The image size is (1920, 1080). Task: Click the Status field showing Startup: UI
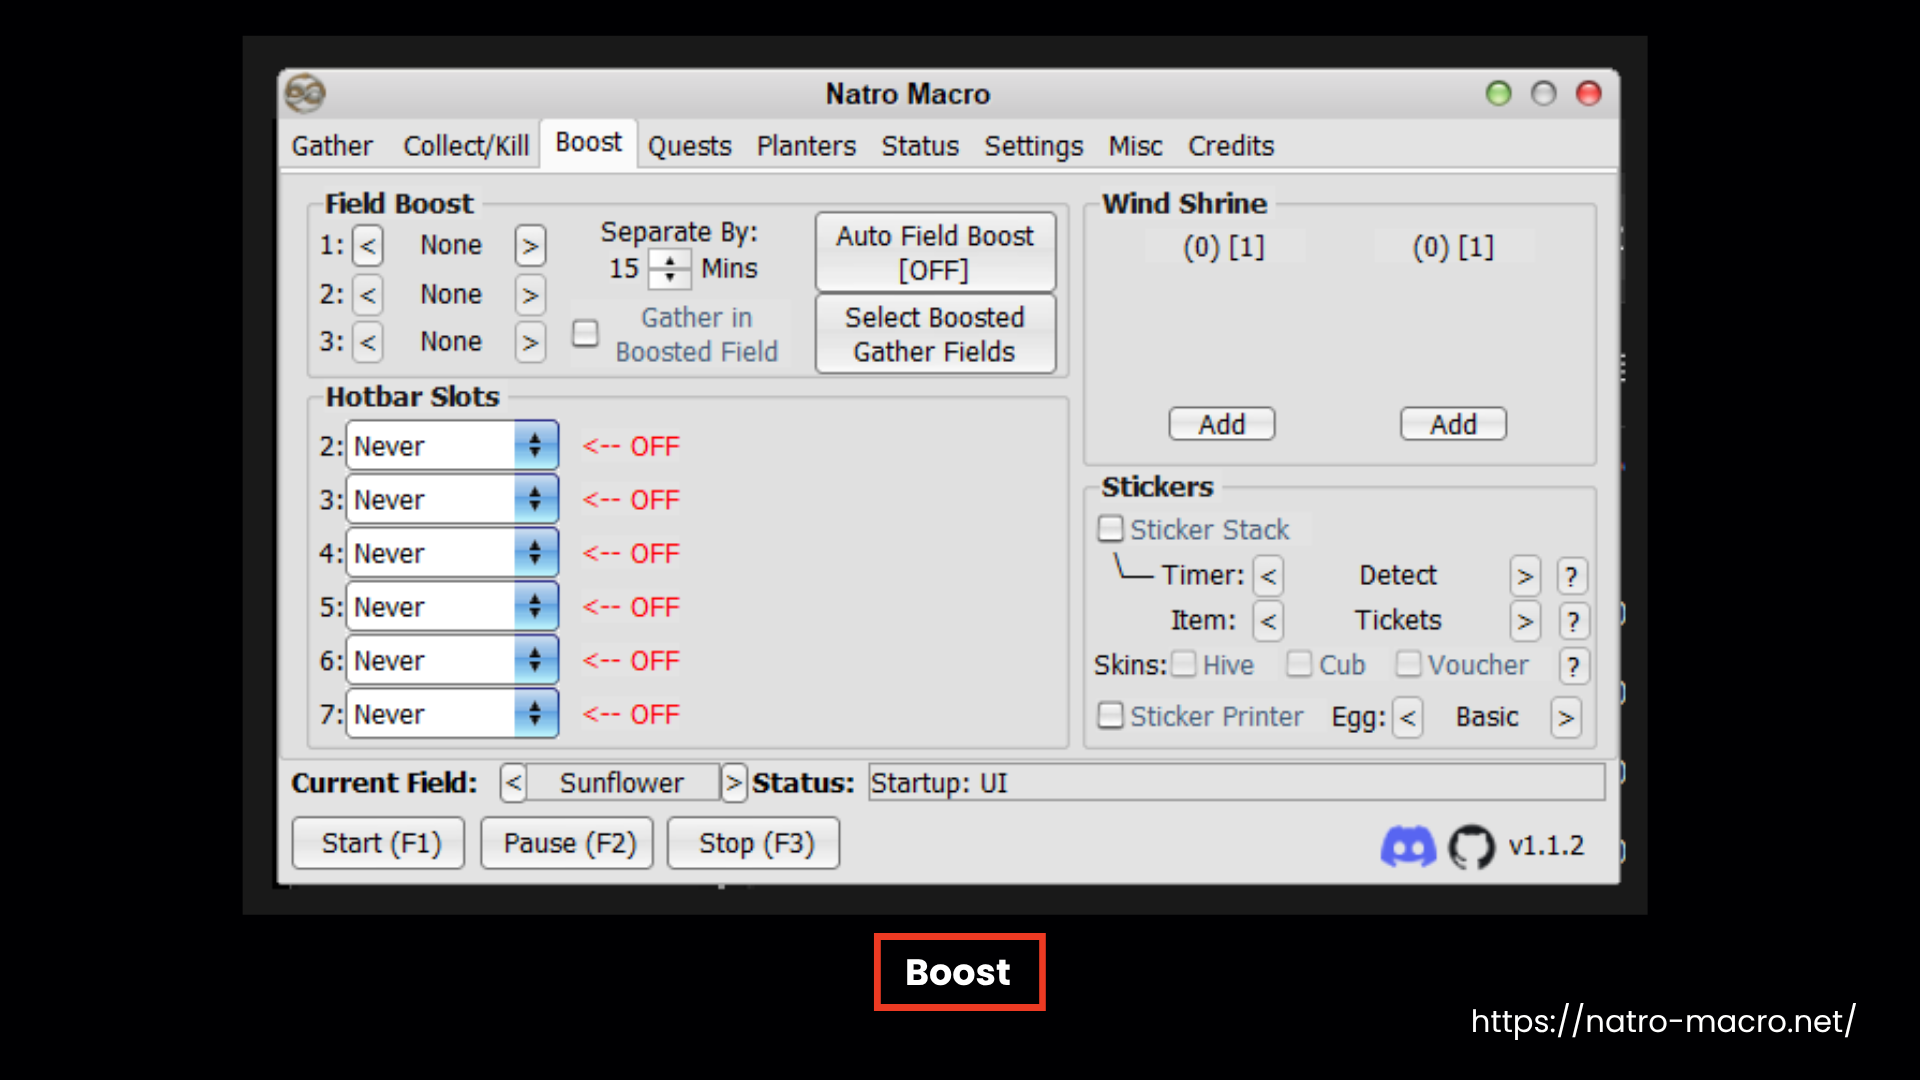(x=1237, y=783)
